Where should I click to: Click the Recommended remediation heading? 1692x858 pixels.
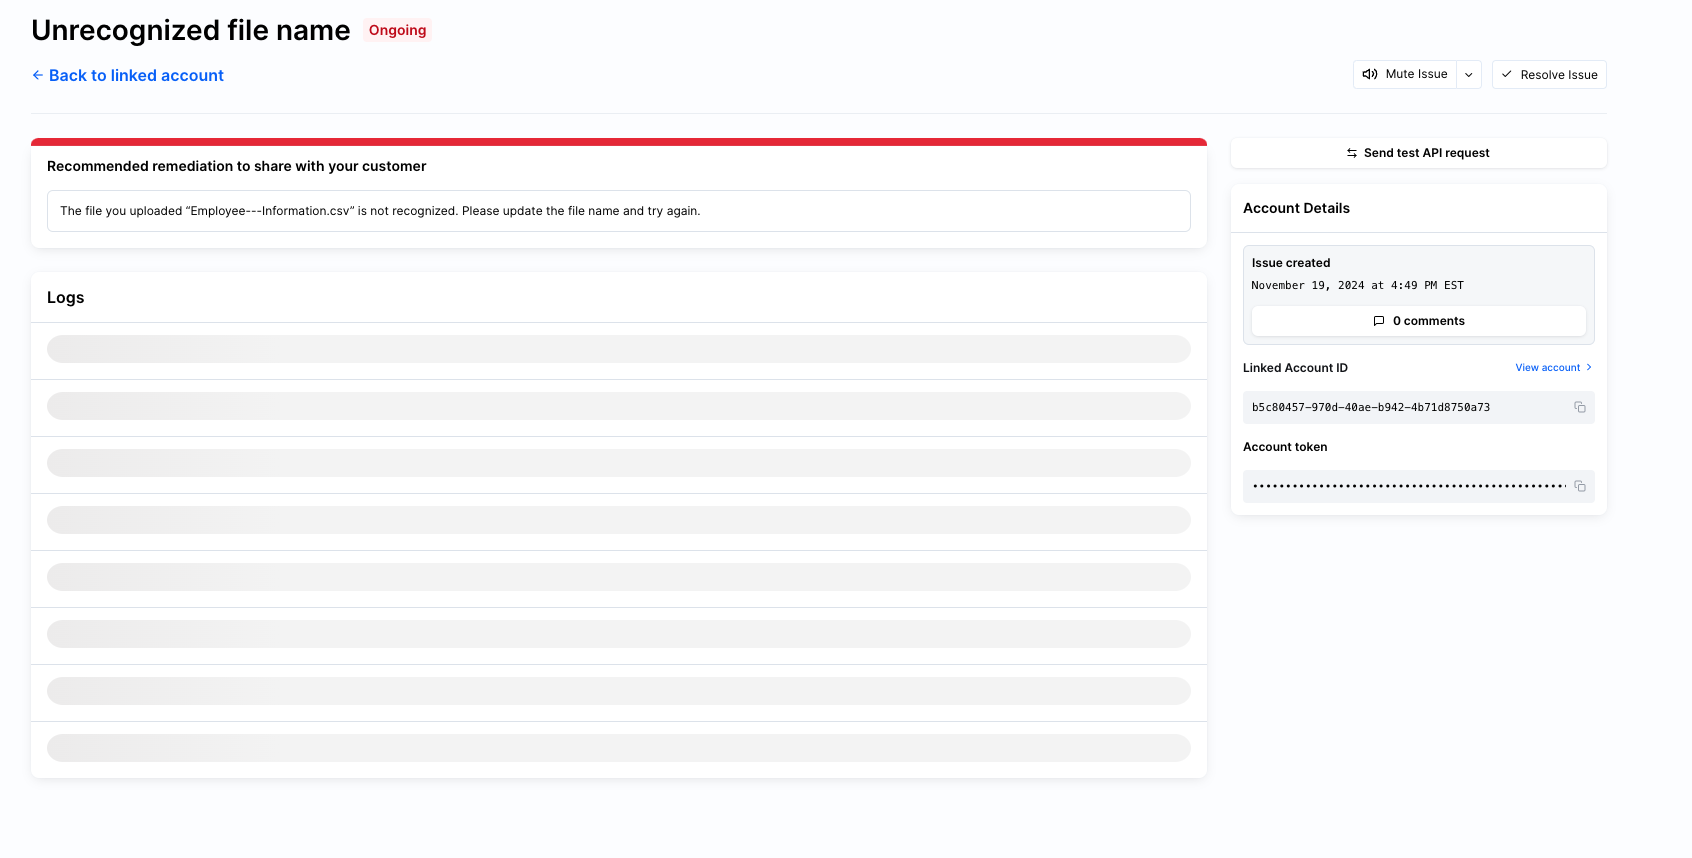[237, 166]
